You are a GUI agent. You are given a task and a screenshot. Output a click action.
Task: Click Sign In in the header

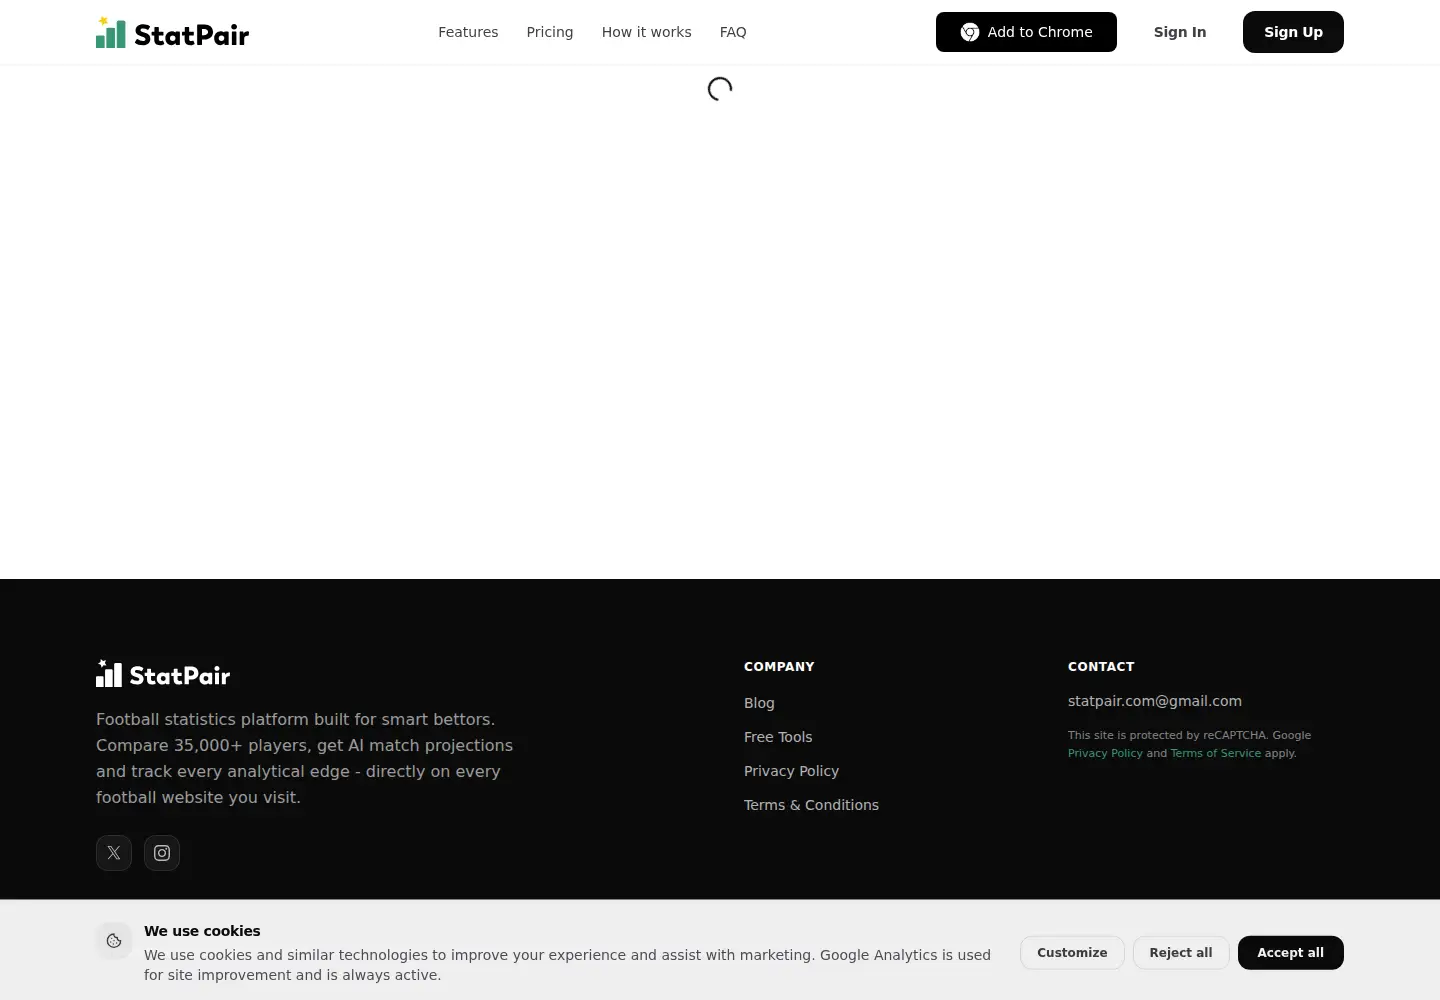(1180, 32)
